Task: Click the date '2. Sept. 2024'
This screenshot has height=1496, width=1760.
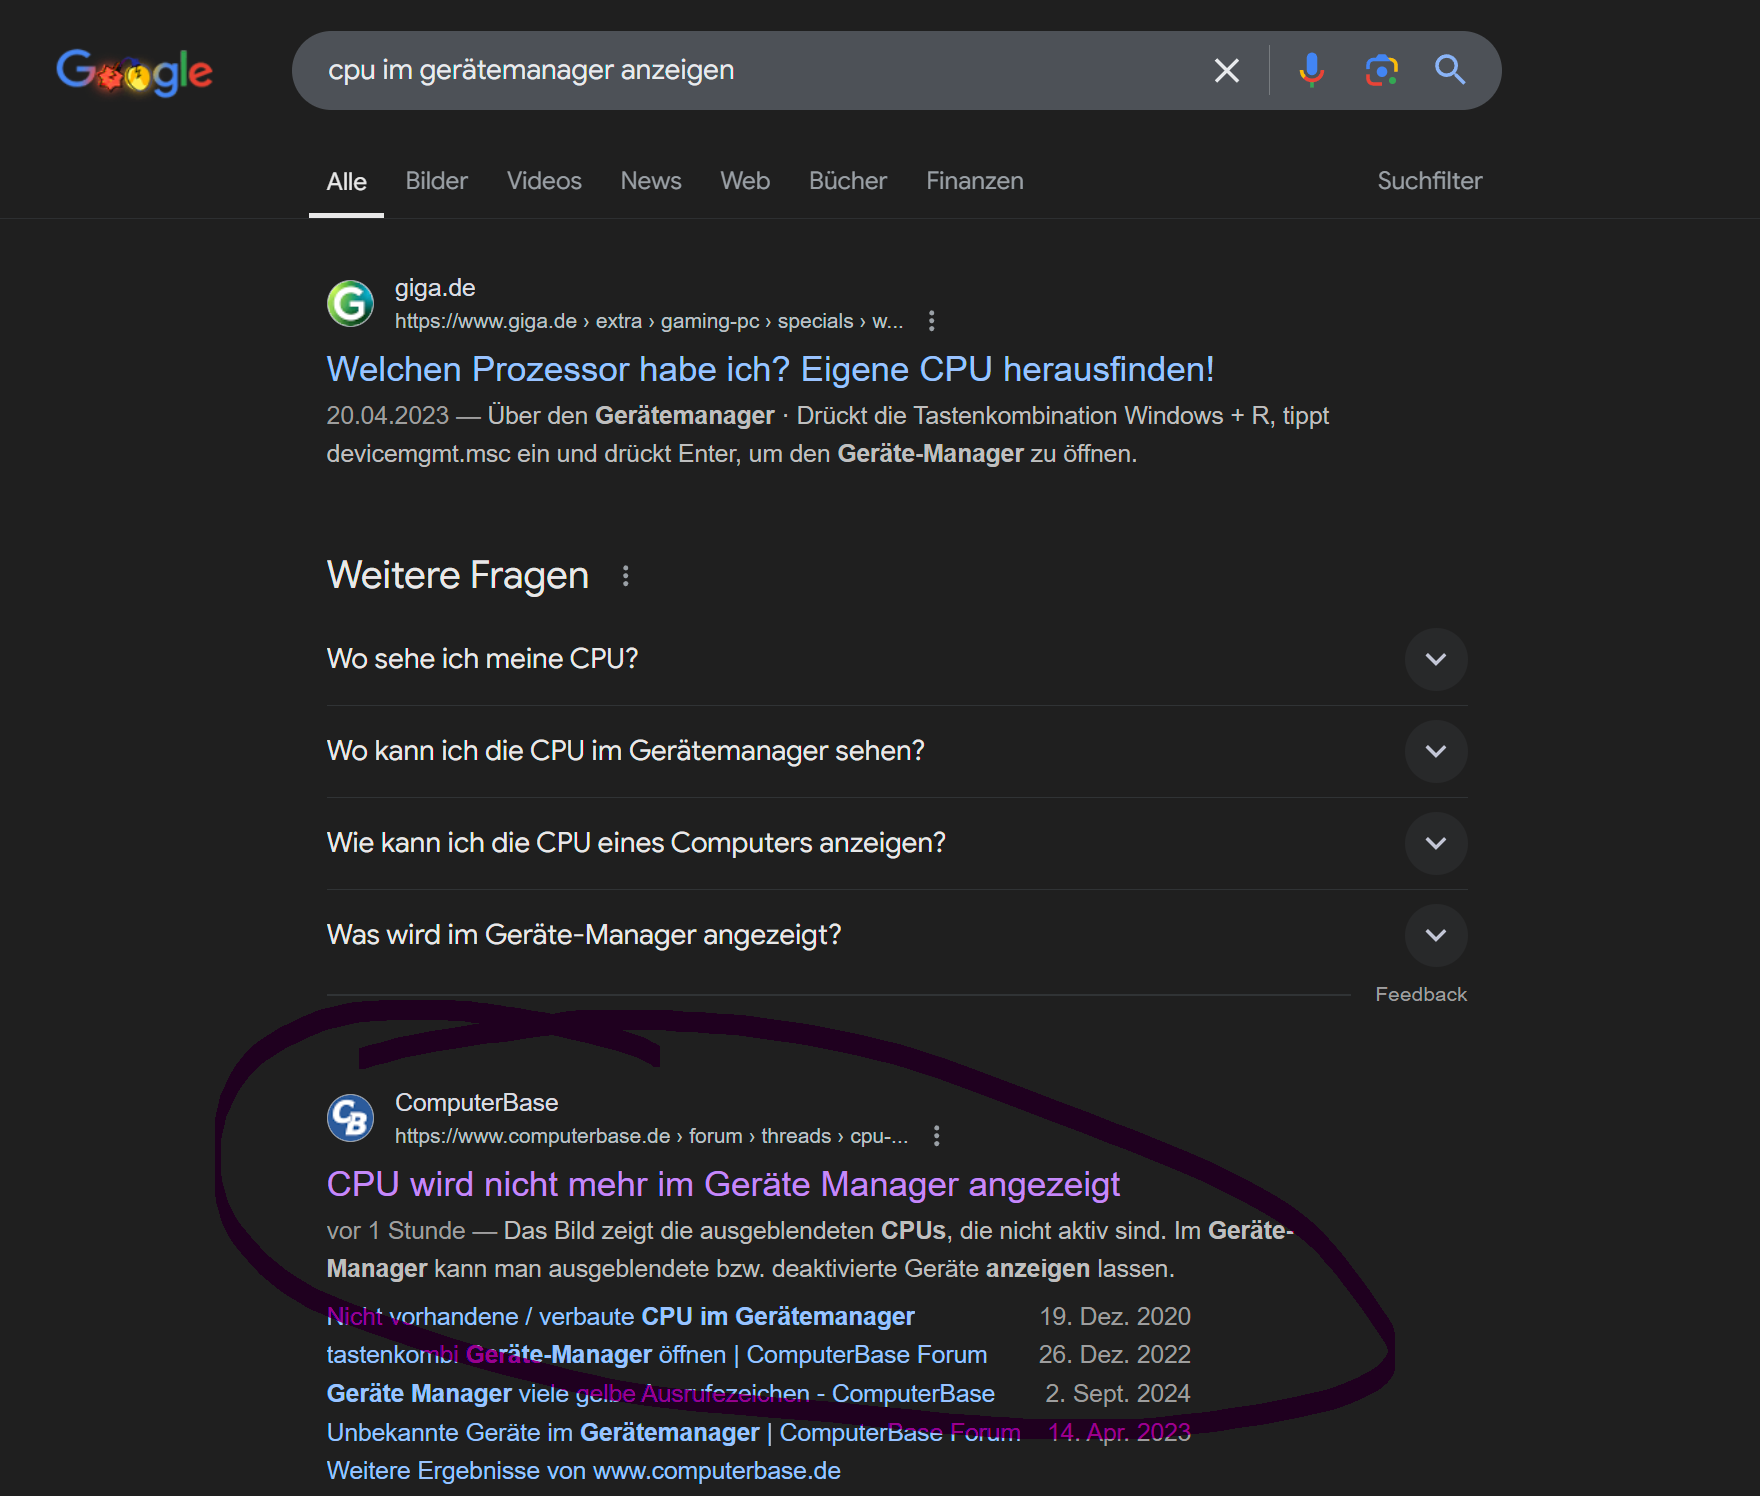Action: click(1118, 1394)
